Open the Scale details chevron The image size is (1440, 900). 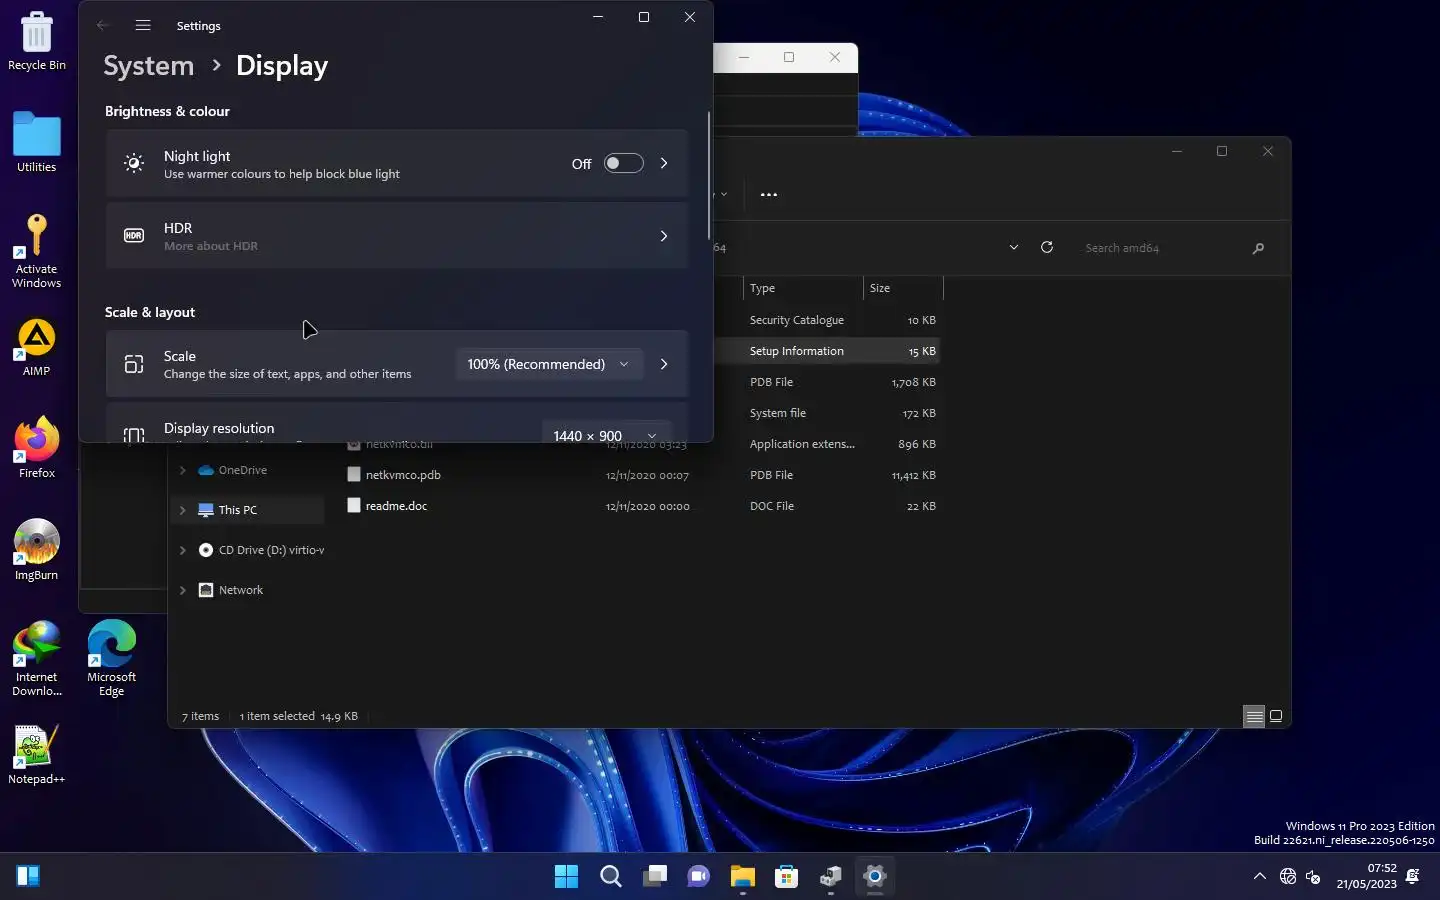tap(664, 364)
